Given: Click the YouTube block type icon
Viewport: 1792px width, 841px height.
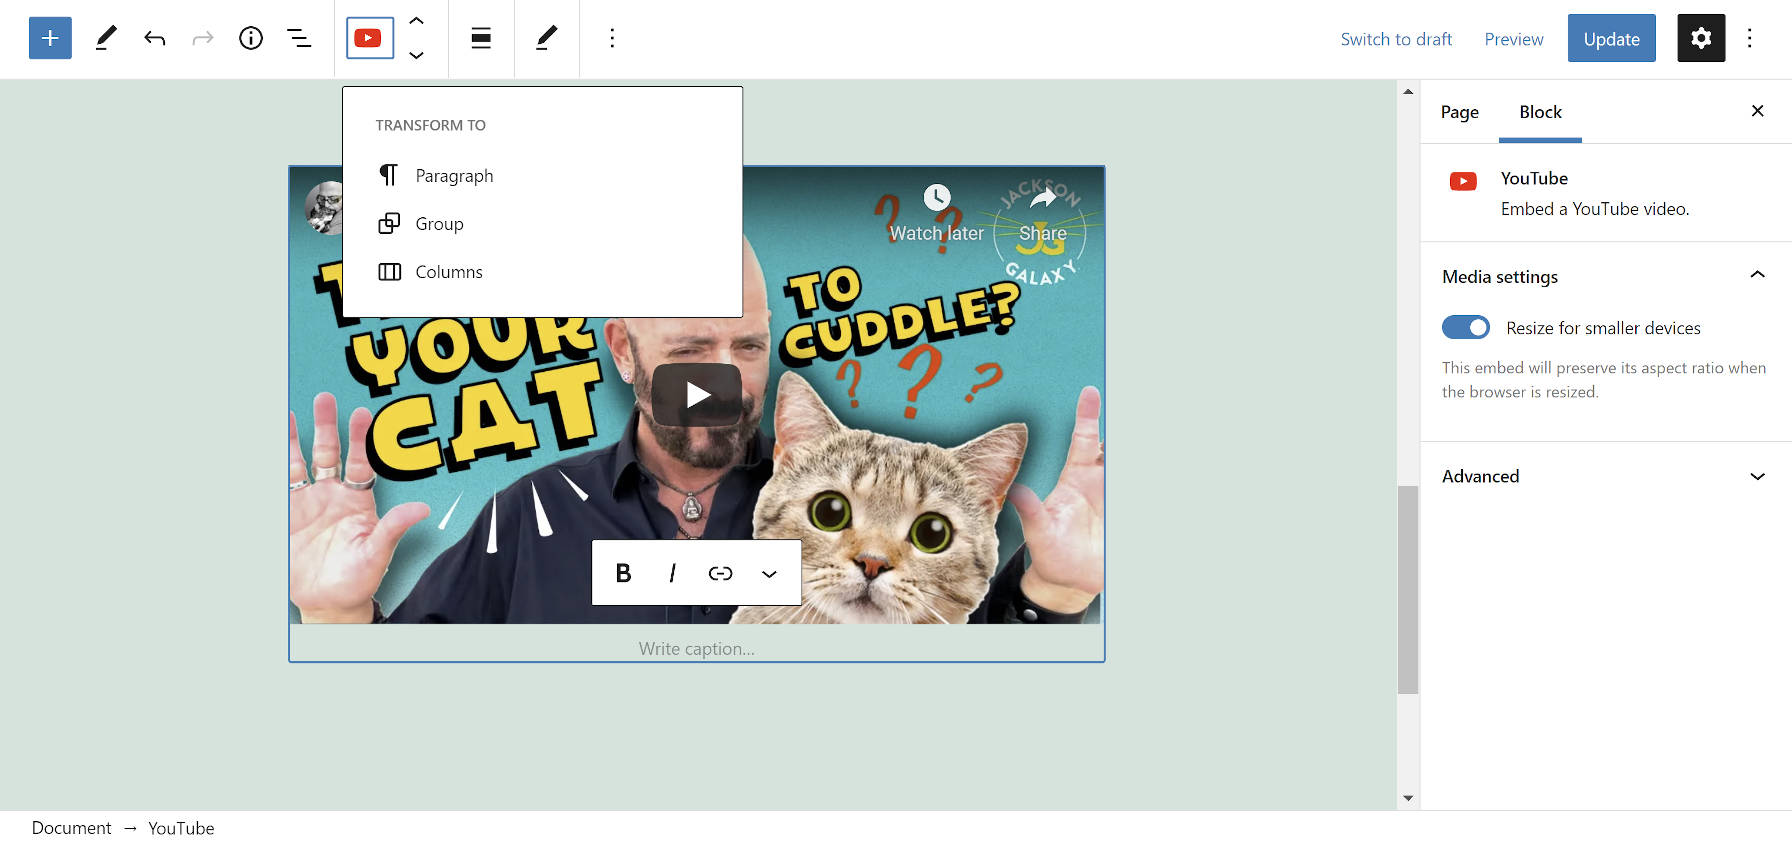Looking at the screenshot, I should [x=369, y=38].
